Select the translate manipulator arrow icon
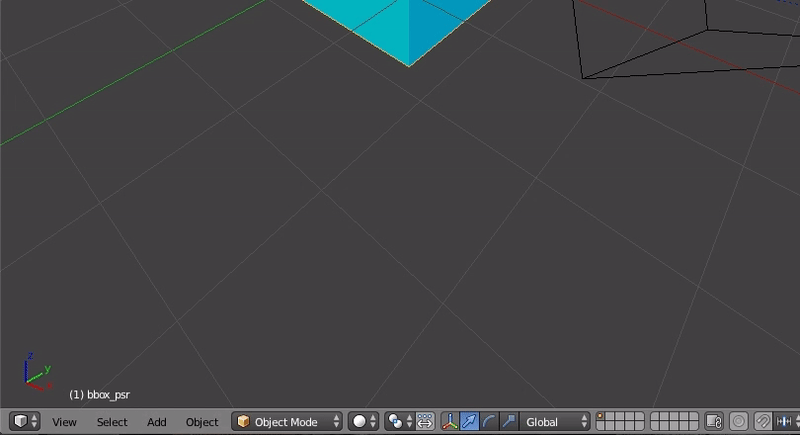This screenshot has width=800, height=435. [469, 422]
